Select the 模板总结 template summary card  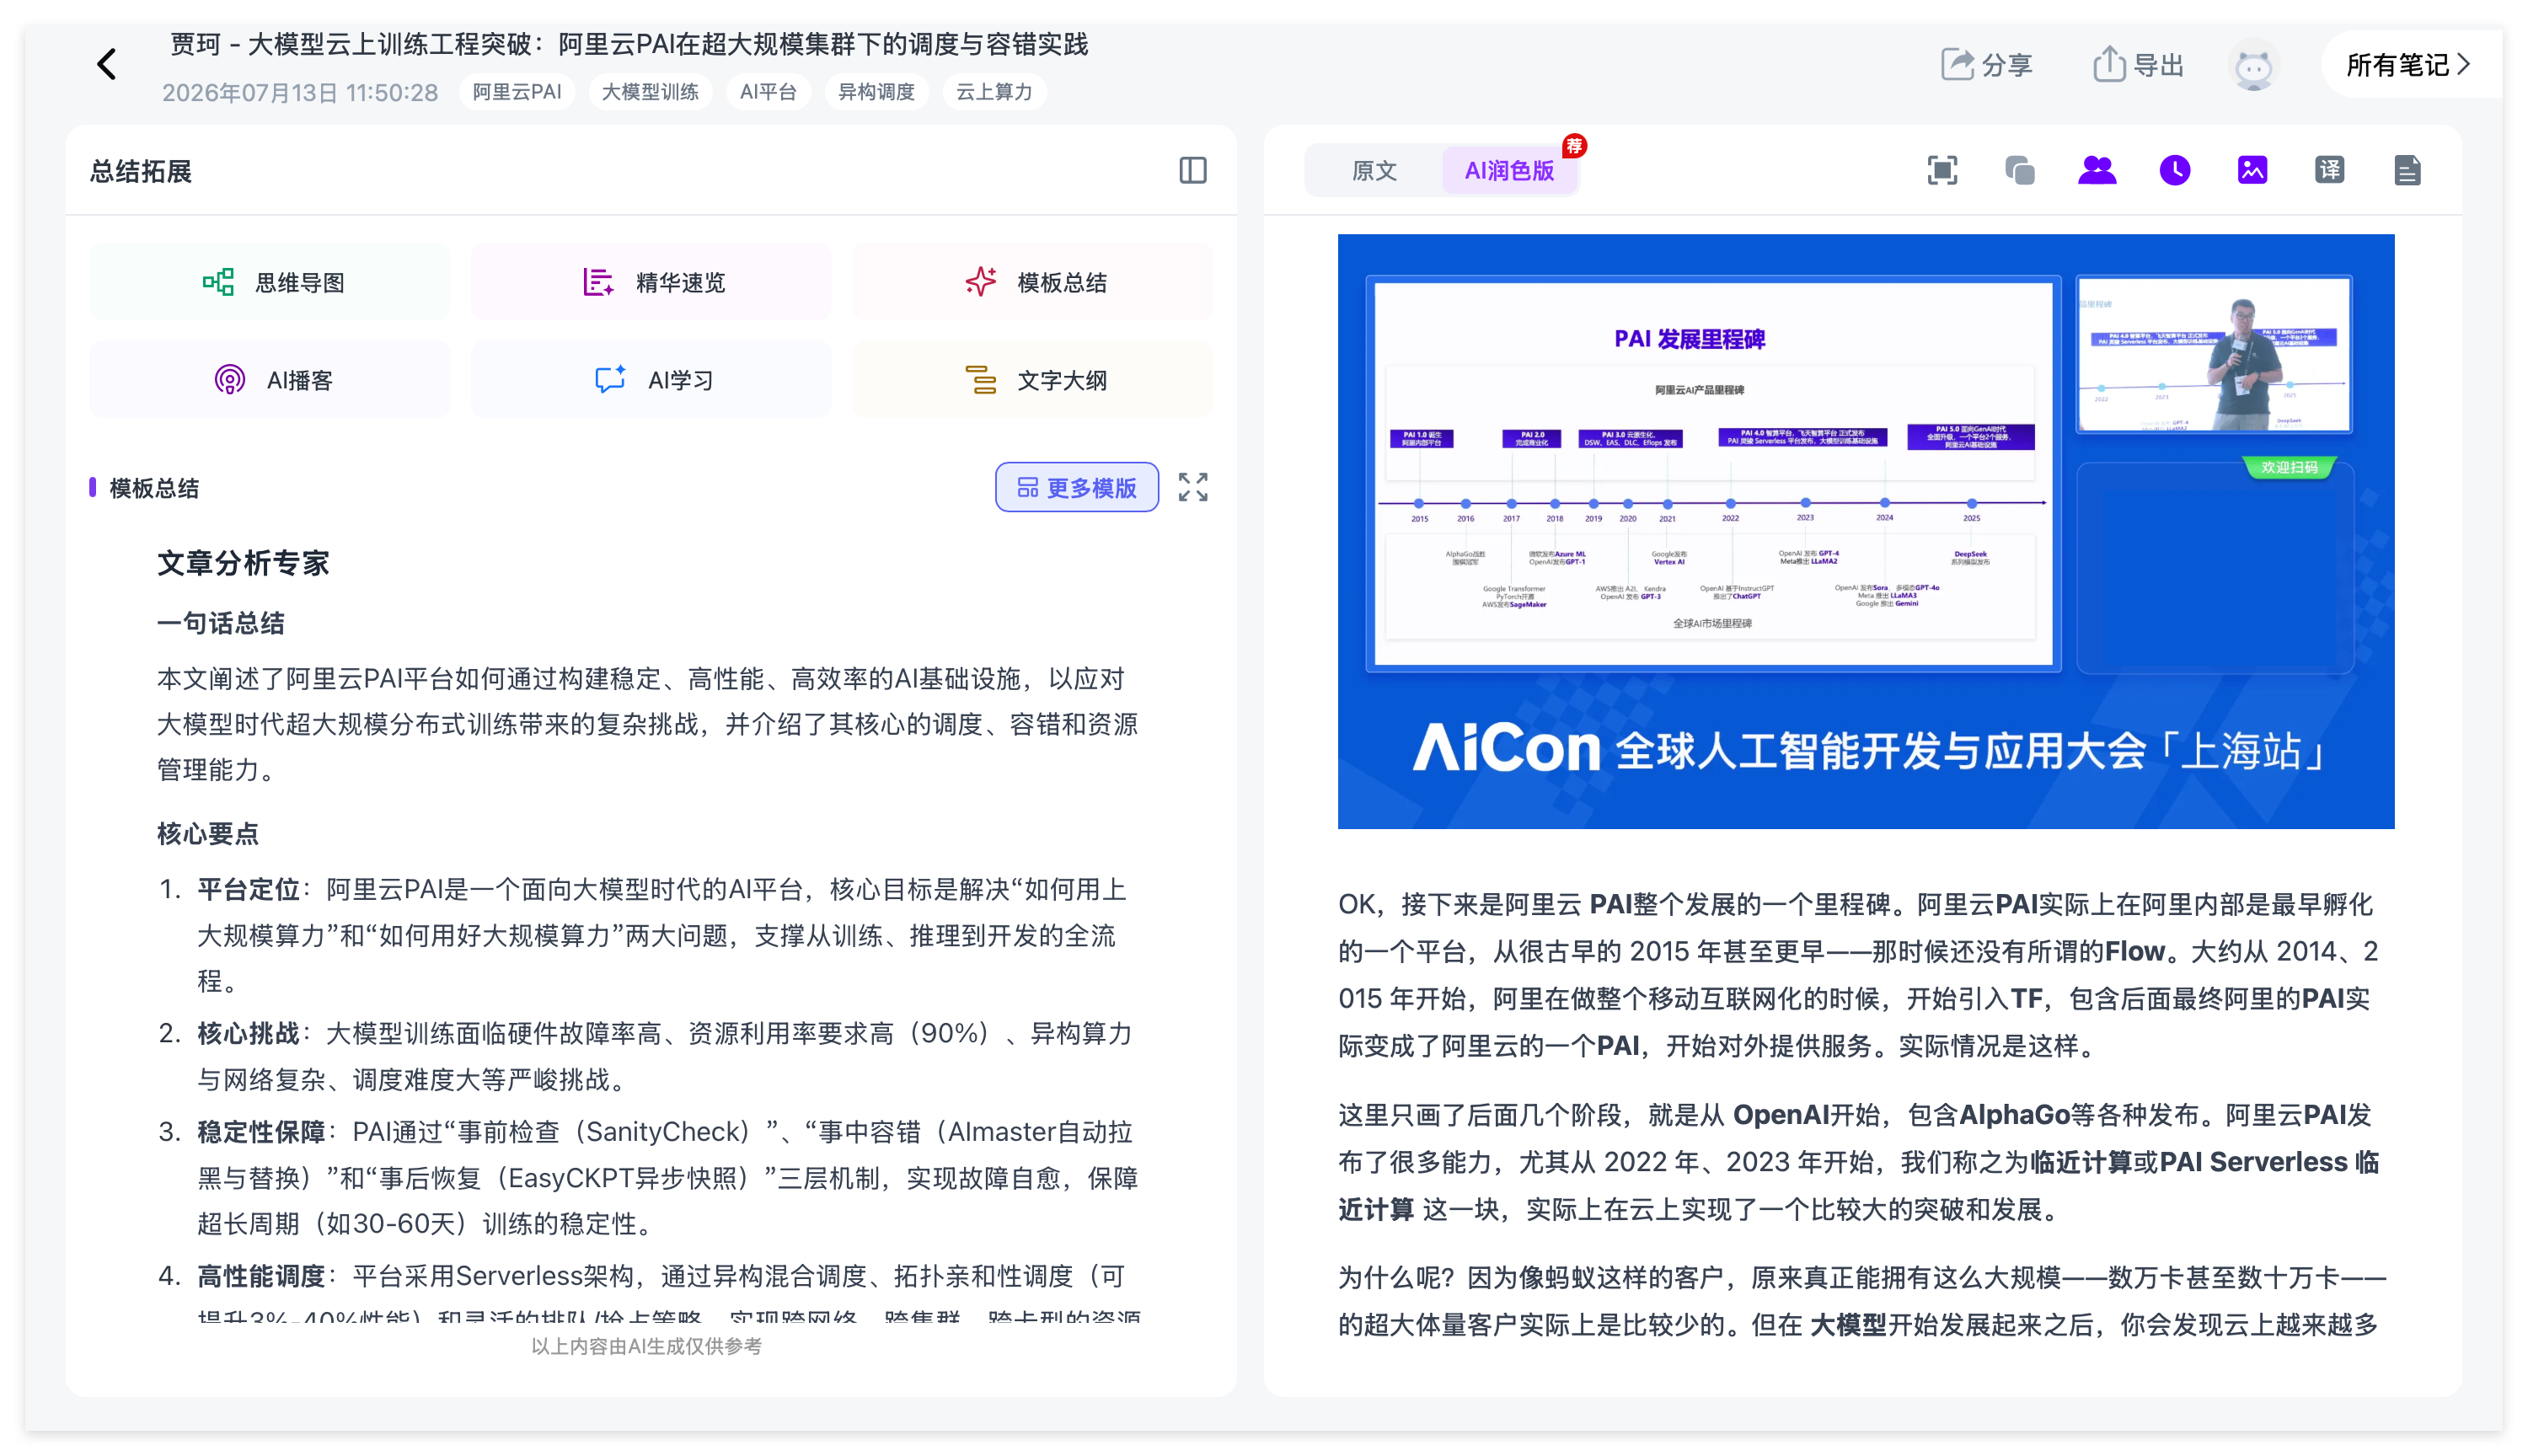click(1032, 282)
